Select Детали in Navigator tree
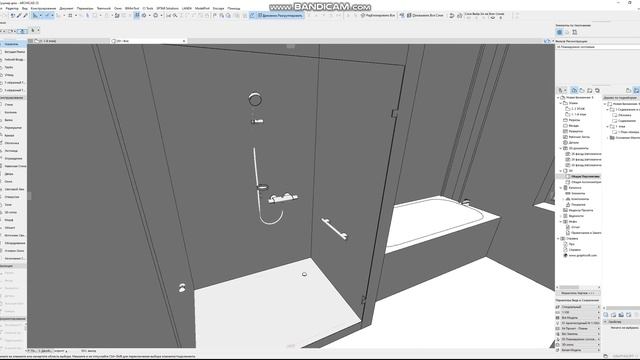This screenshot has width=640, height=360. pyautogui.click(x=573, y=143)
